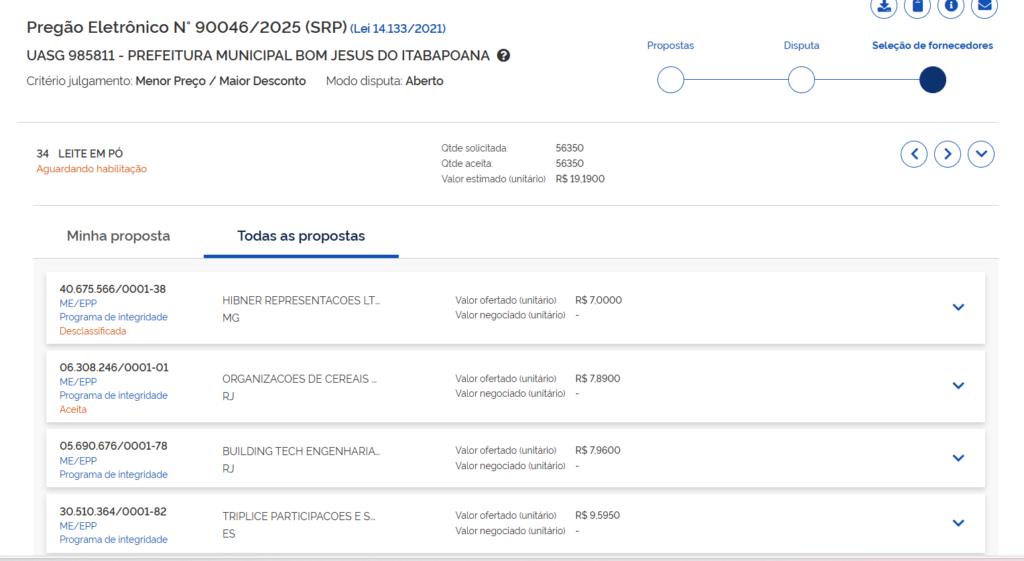Click the HIBNER REPRESENTACOES LT... company name
The height and width of the screenshot is (561, 1024).
(x=301, y=300)
